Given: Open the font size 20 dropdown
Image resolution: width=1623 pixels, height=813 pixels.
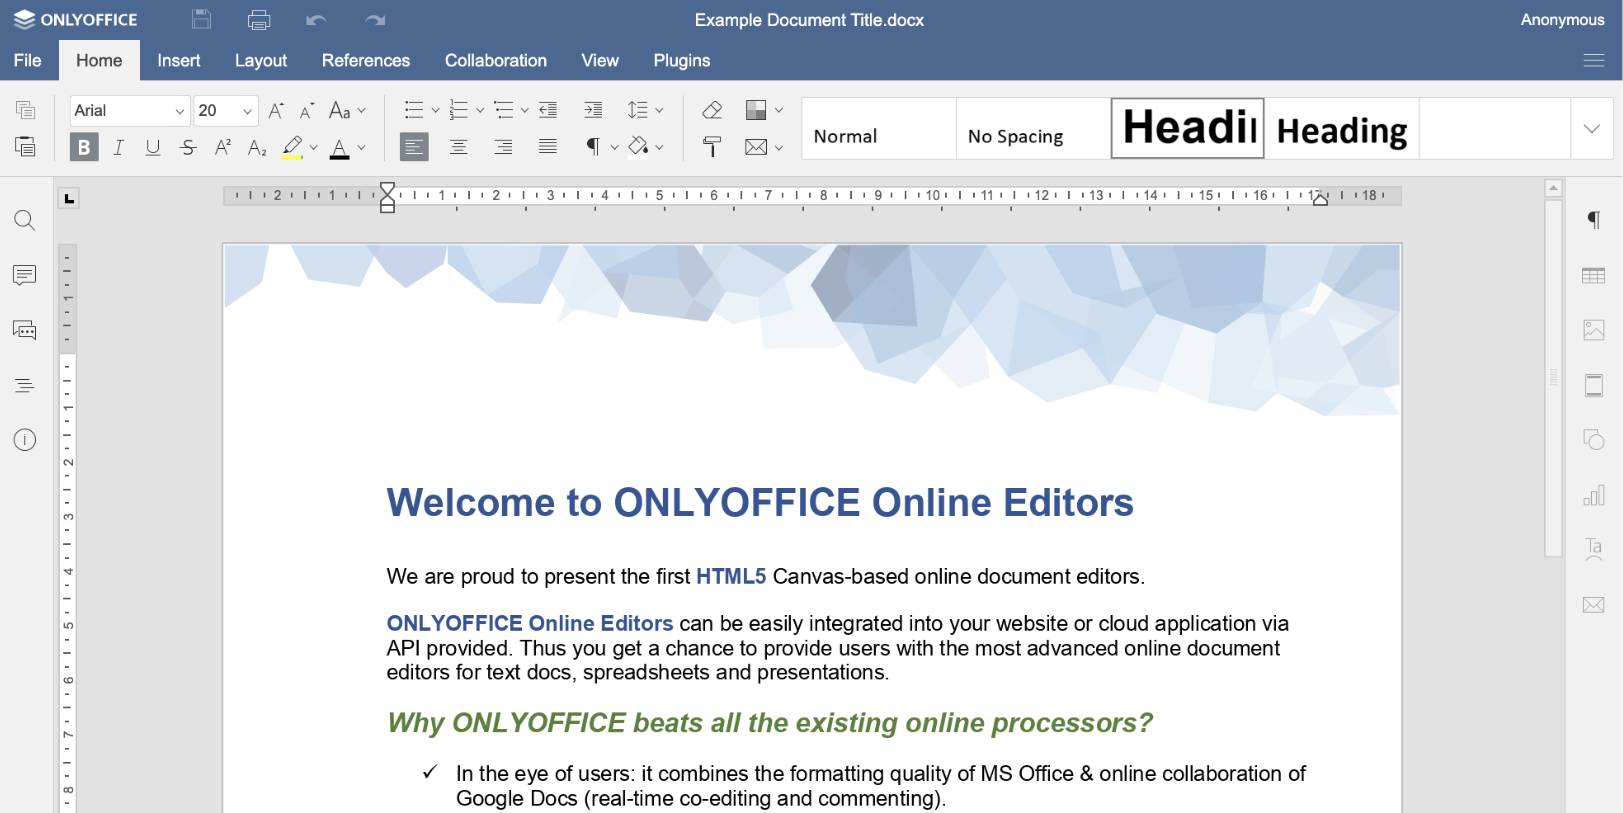Looking at the screenshot, I should [247, 111].
